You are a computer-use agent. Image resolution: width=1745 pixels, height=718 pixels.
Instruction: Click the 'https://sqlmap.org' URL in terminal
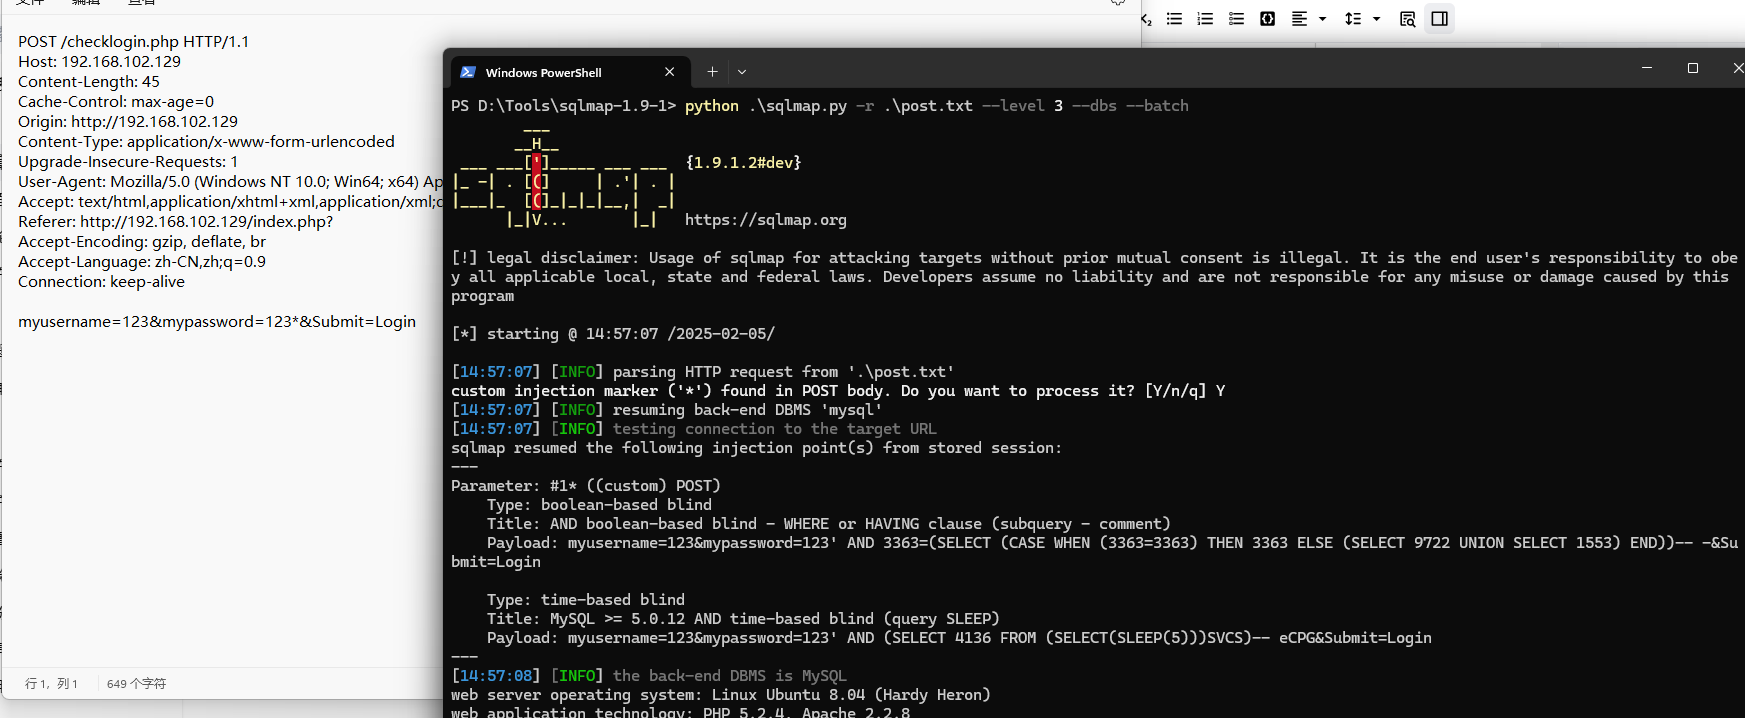tap(765, 220)
